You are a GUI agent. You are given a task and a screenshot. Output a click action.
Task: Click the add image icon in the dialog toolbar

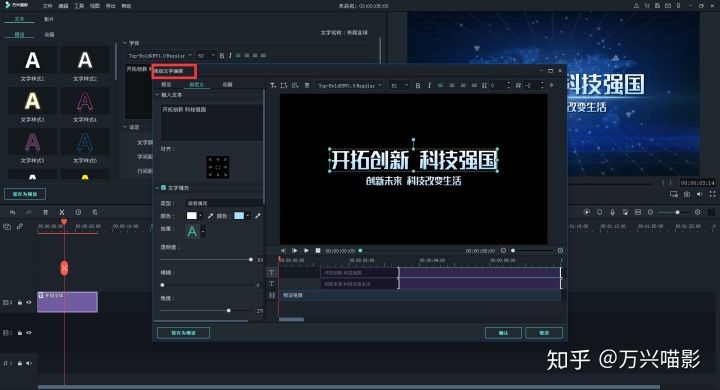(x=295, y=85)
